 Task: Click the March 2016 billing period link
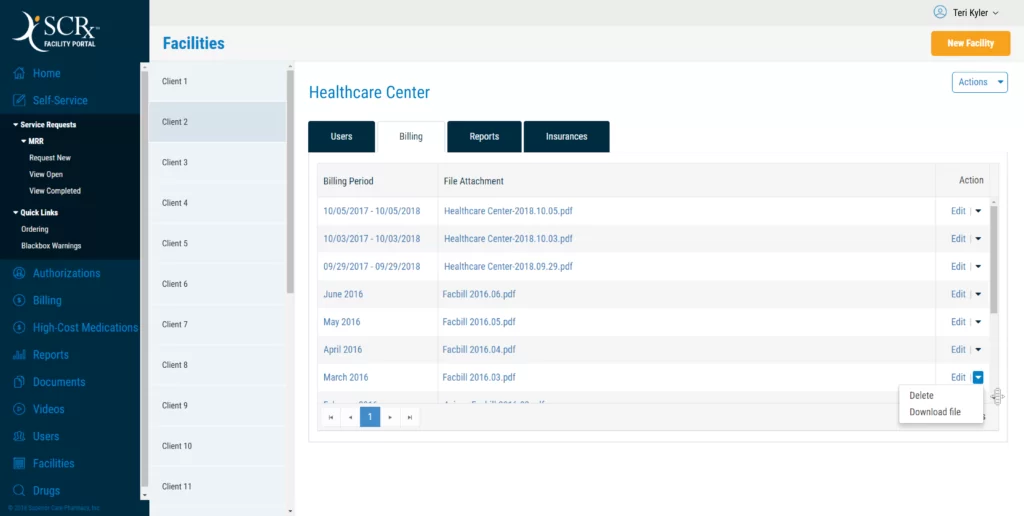345,377
